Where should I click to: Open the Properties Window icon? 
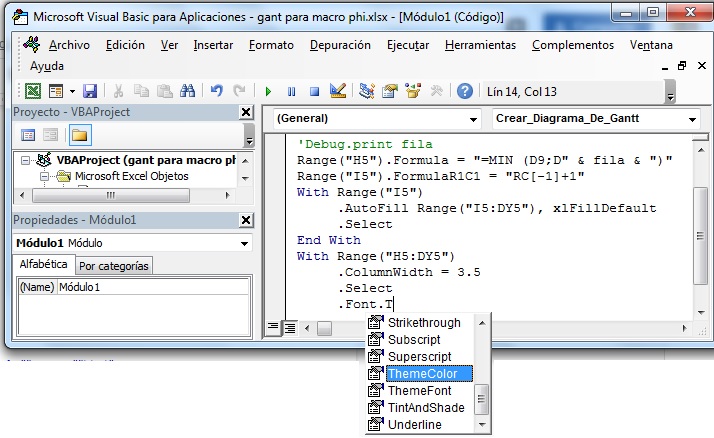pos(390,91)
